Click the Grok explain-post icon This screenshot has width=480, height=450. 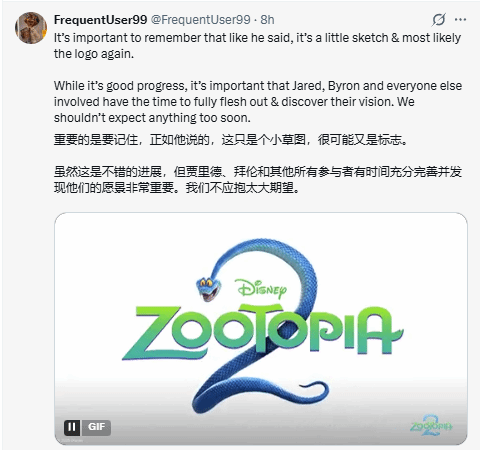point(439,20)
